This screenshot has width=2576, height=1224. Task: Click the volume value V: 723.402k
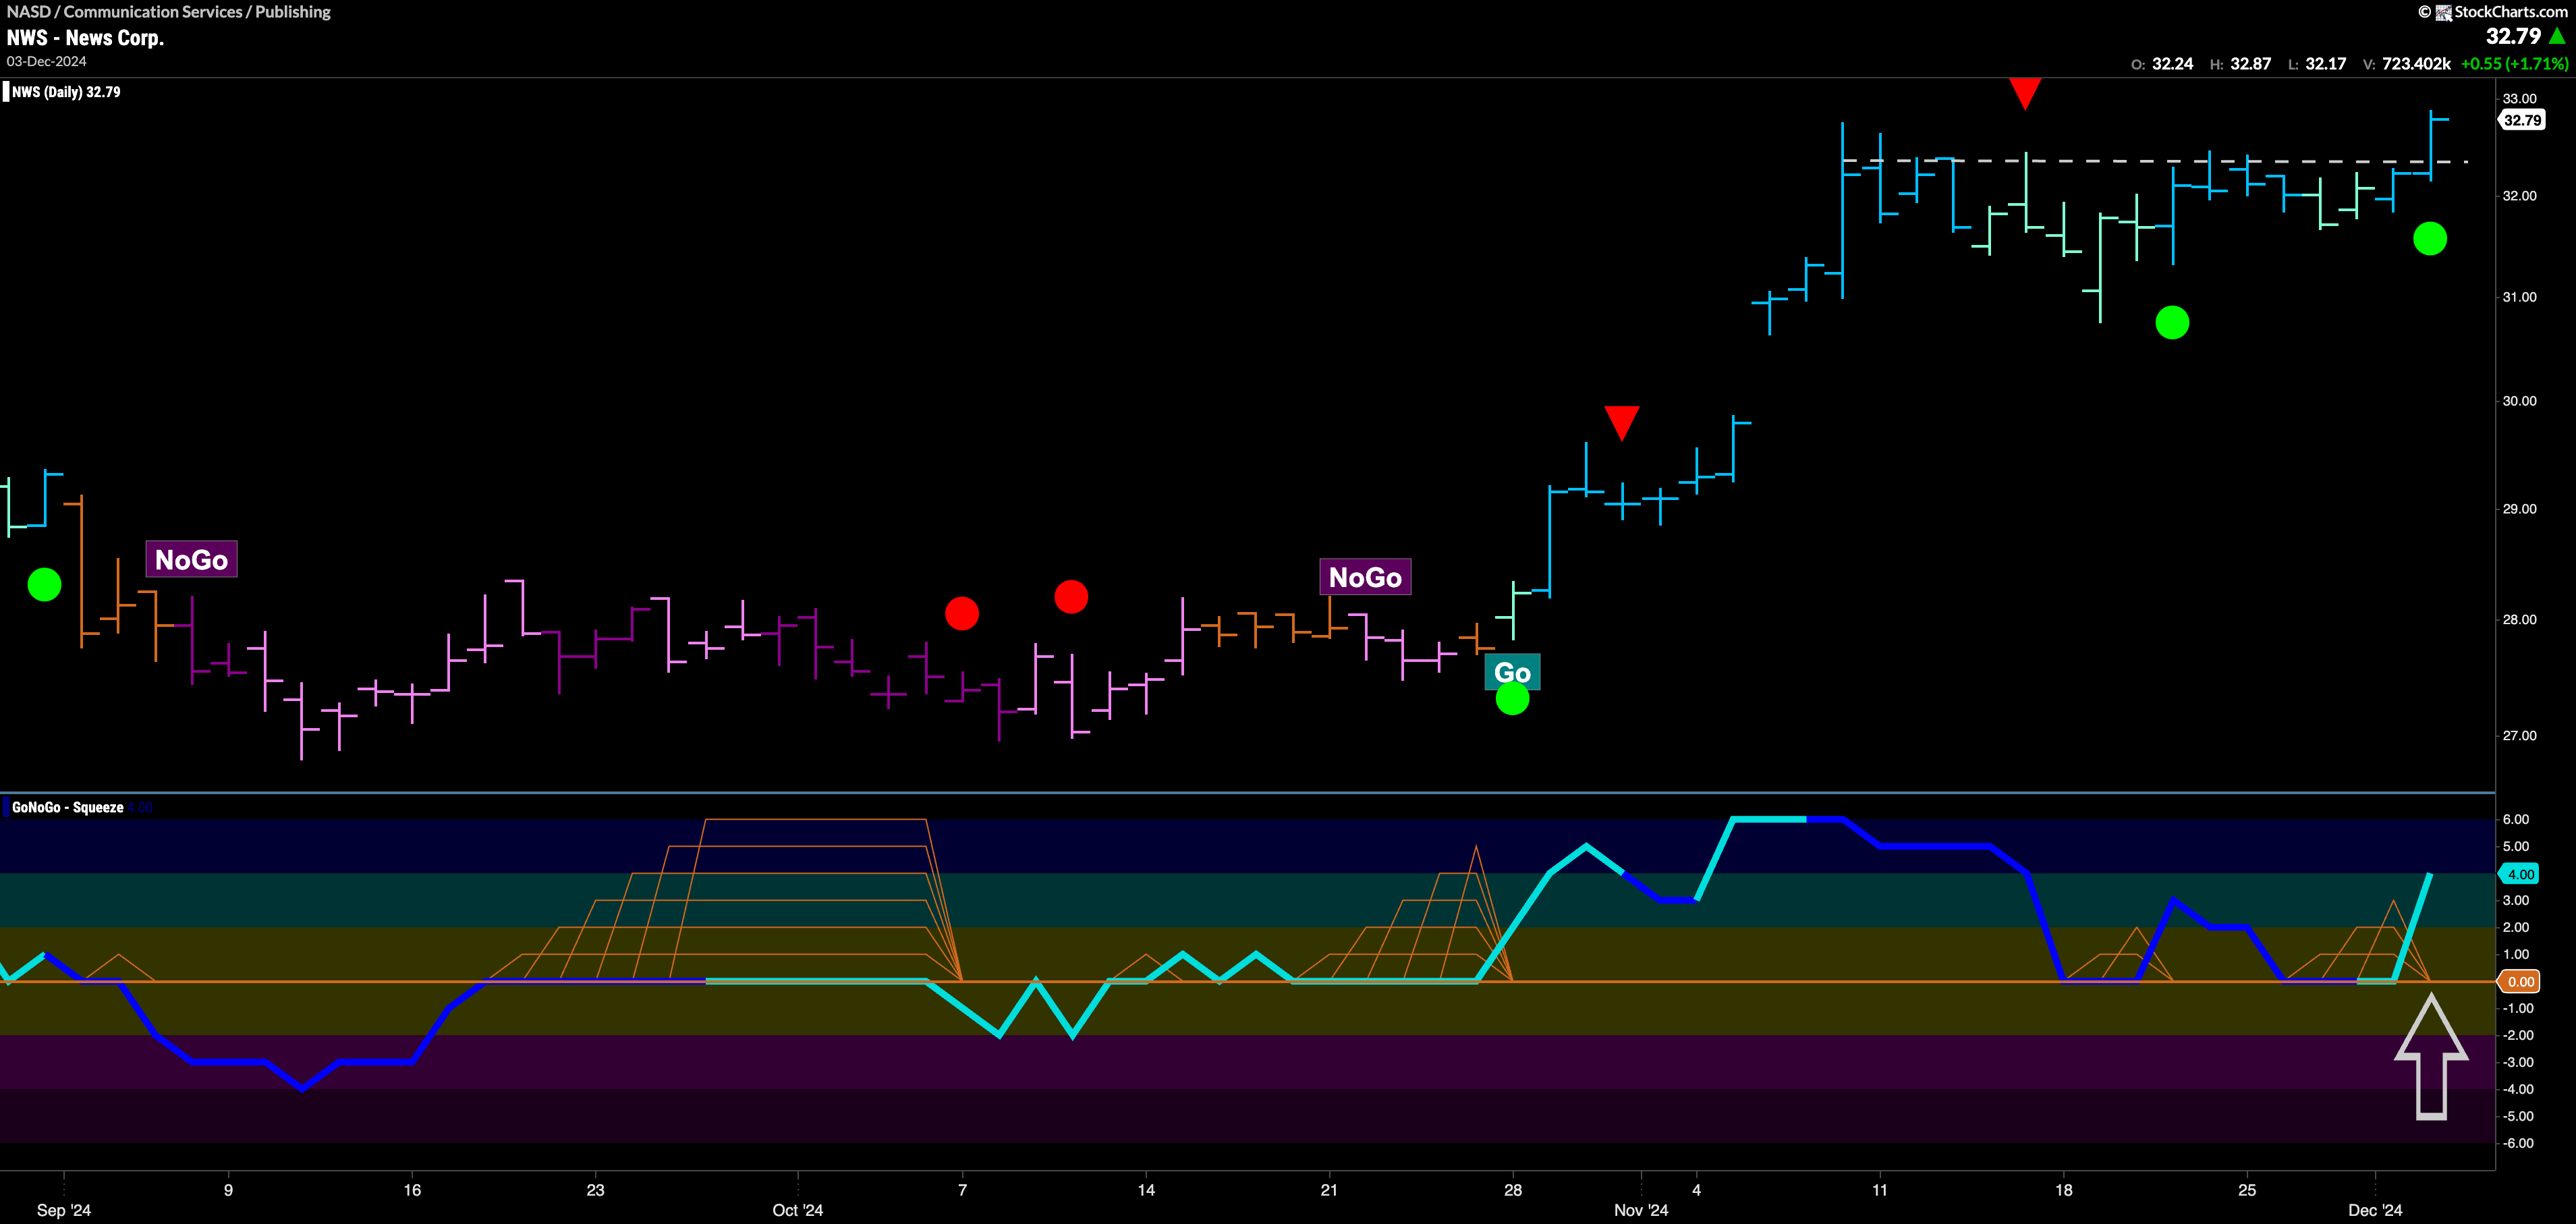pos(2406,64)
